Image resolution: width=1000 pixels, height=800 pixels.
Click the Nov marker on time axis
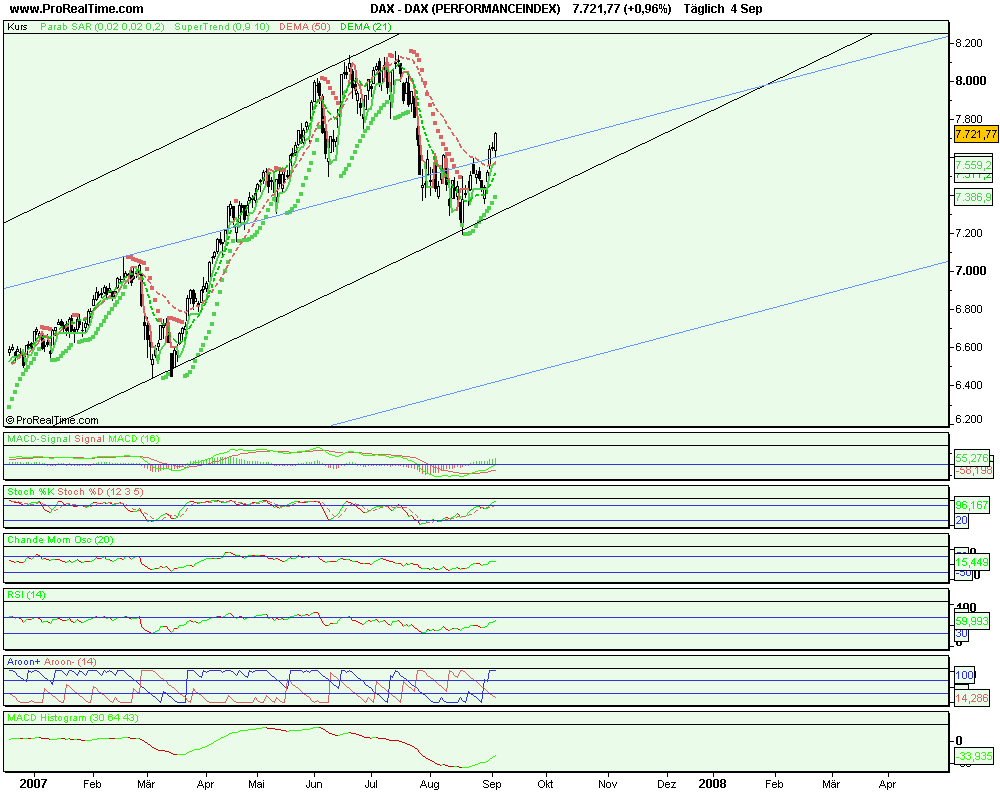tap(608, 784)
